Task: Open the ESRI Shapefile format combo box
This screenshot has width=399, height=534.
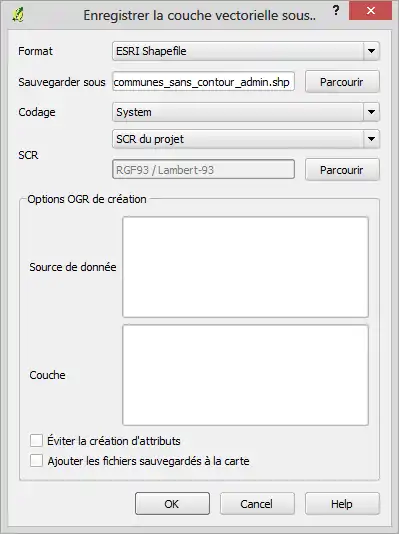Action: 246,51
